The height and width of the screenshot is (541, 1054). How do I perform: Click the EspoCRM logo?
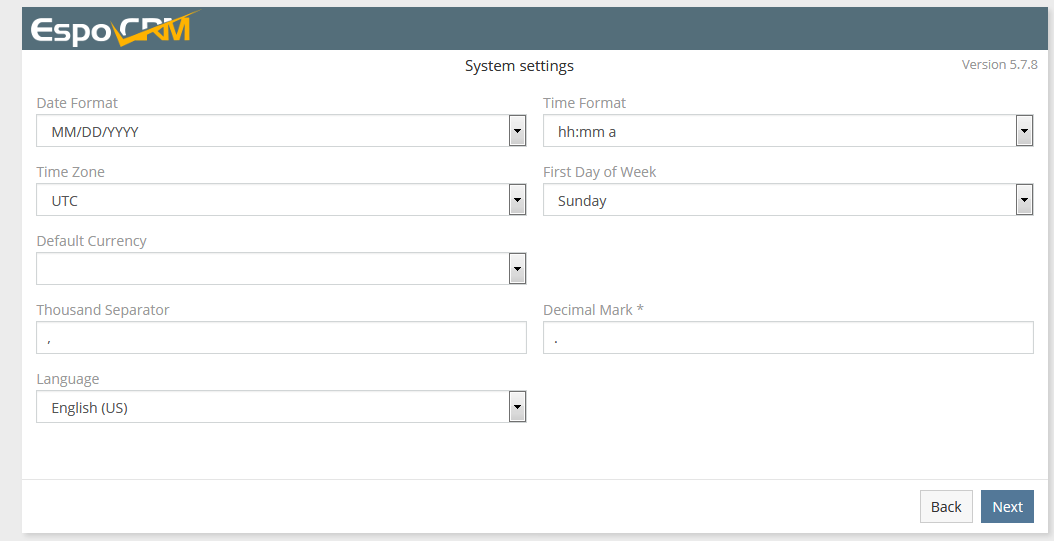115,29
